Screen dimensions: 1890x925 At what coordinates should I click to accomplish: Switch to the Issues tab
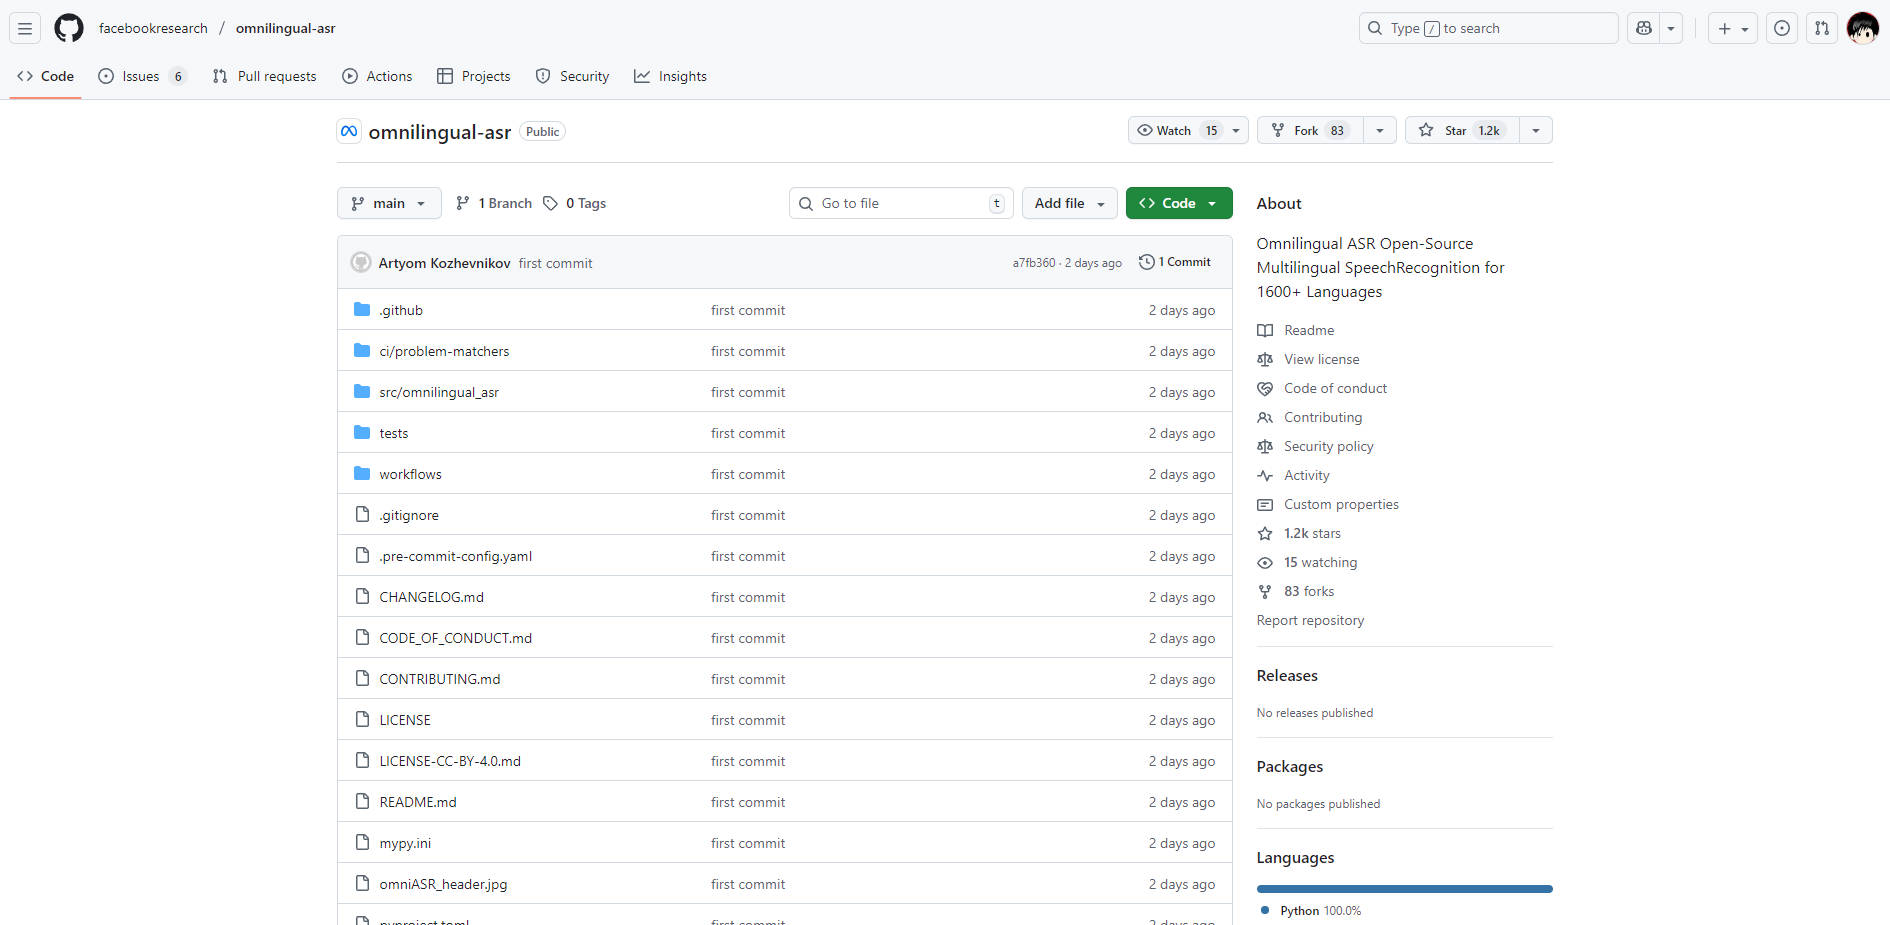(x=141, y=76)
